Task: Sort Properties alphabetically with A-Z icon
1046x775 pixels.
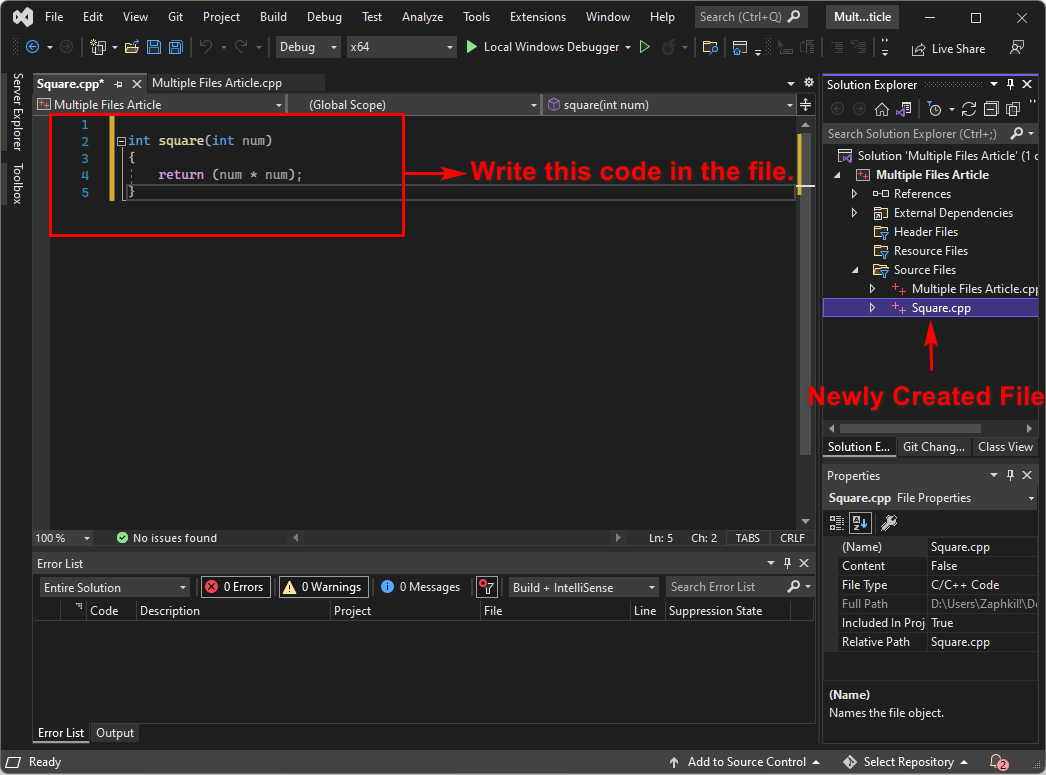Action: tap(861, 522)
